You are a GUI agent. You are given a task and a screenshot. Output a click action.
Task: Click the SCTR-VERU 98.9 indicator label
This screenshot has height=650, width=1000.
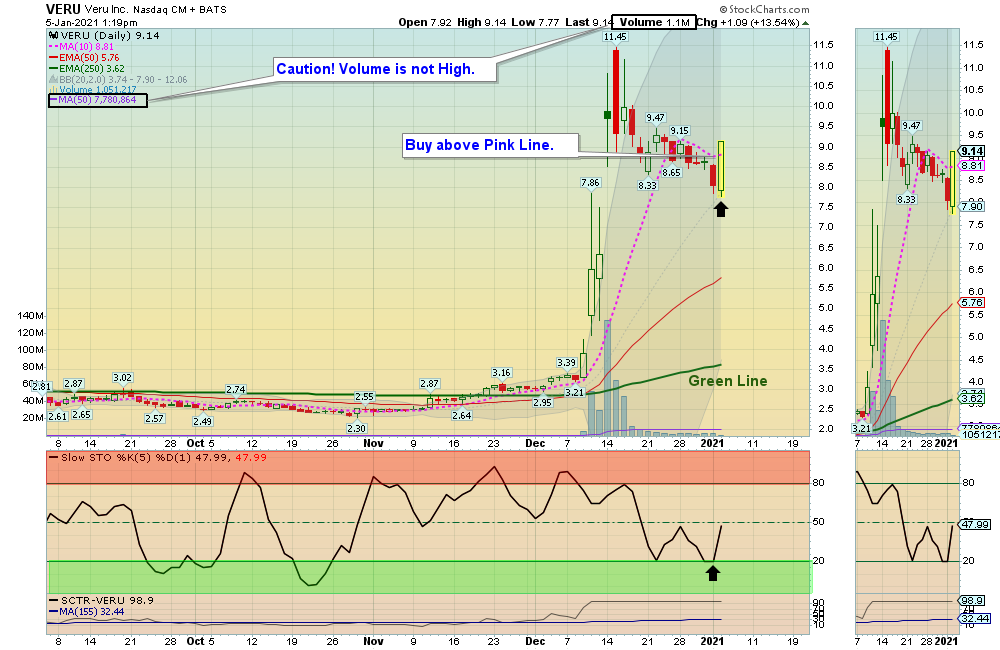(x=102, y=601)
